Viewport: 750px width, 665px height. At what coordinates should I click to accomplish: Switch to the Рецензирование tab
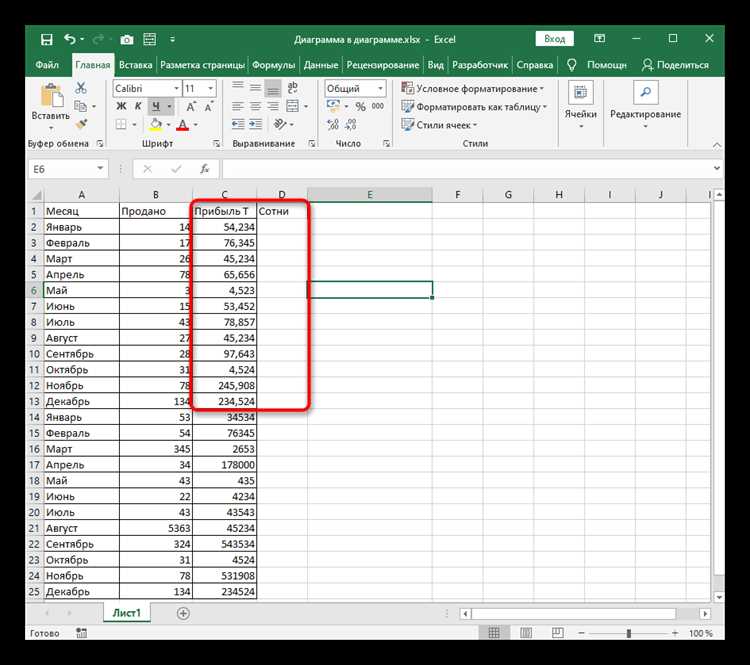(x=383, y=65)
